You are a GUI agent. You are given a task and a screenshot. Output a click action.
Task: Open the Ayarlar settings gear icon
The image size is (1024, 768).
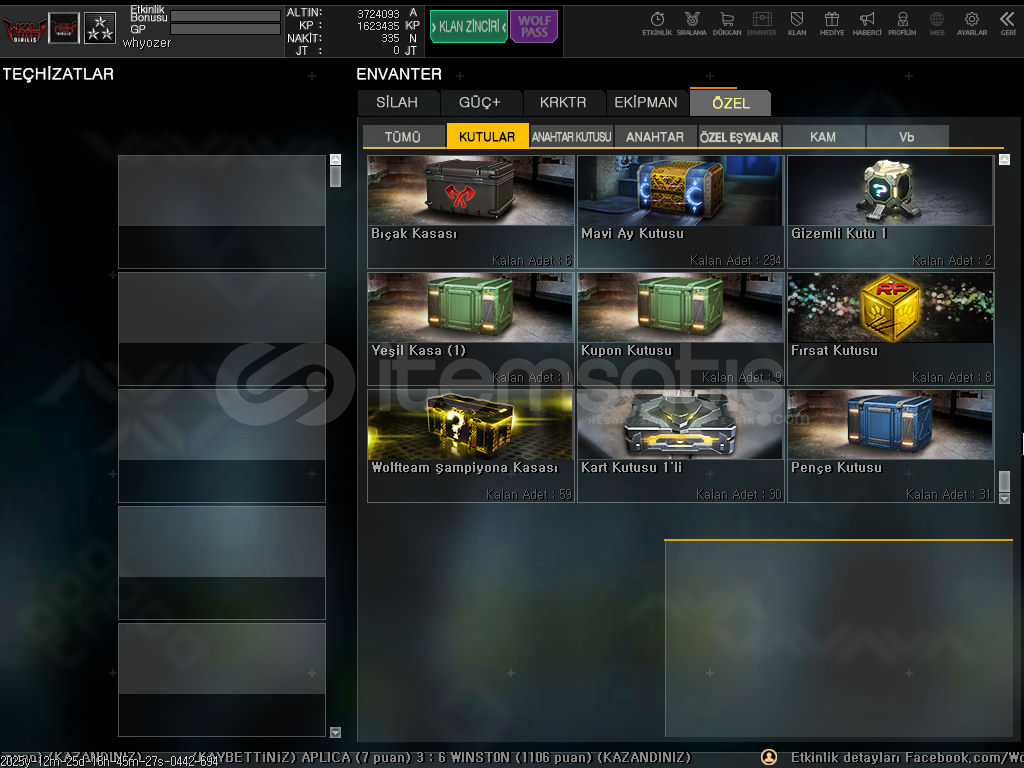click(x=972, y=24)
